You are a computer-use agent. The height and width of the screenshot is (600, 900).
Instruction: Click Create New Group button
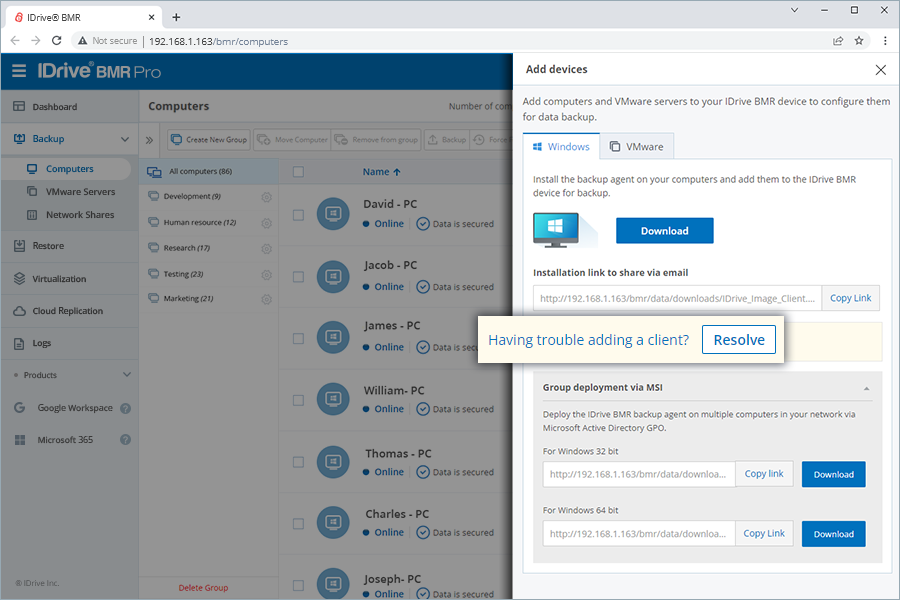point(209,140)
